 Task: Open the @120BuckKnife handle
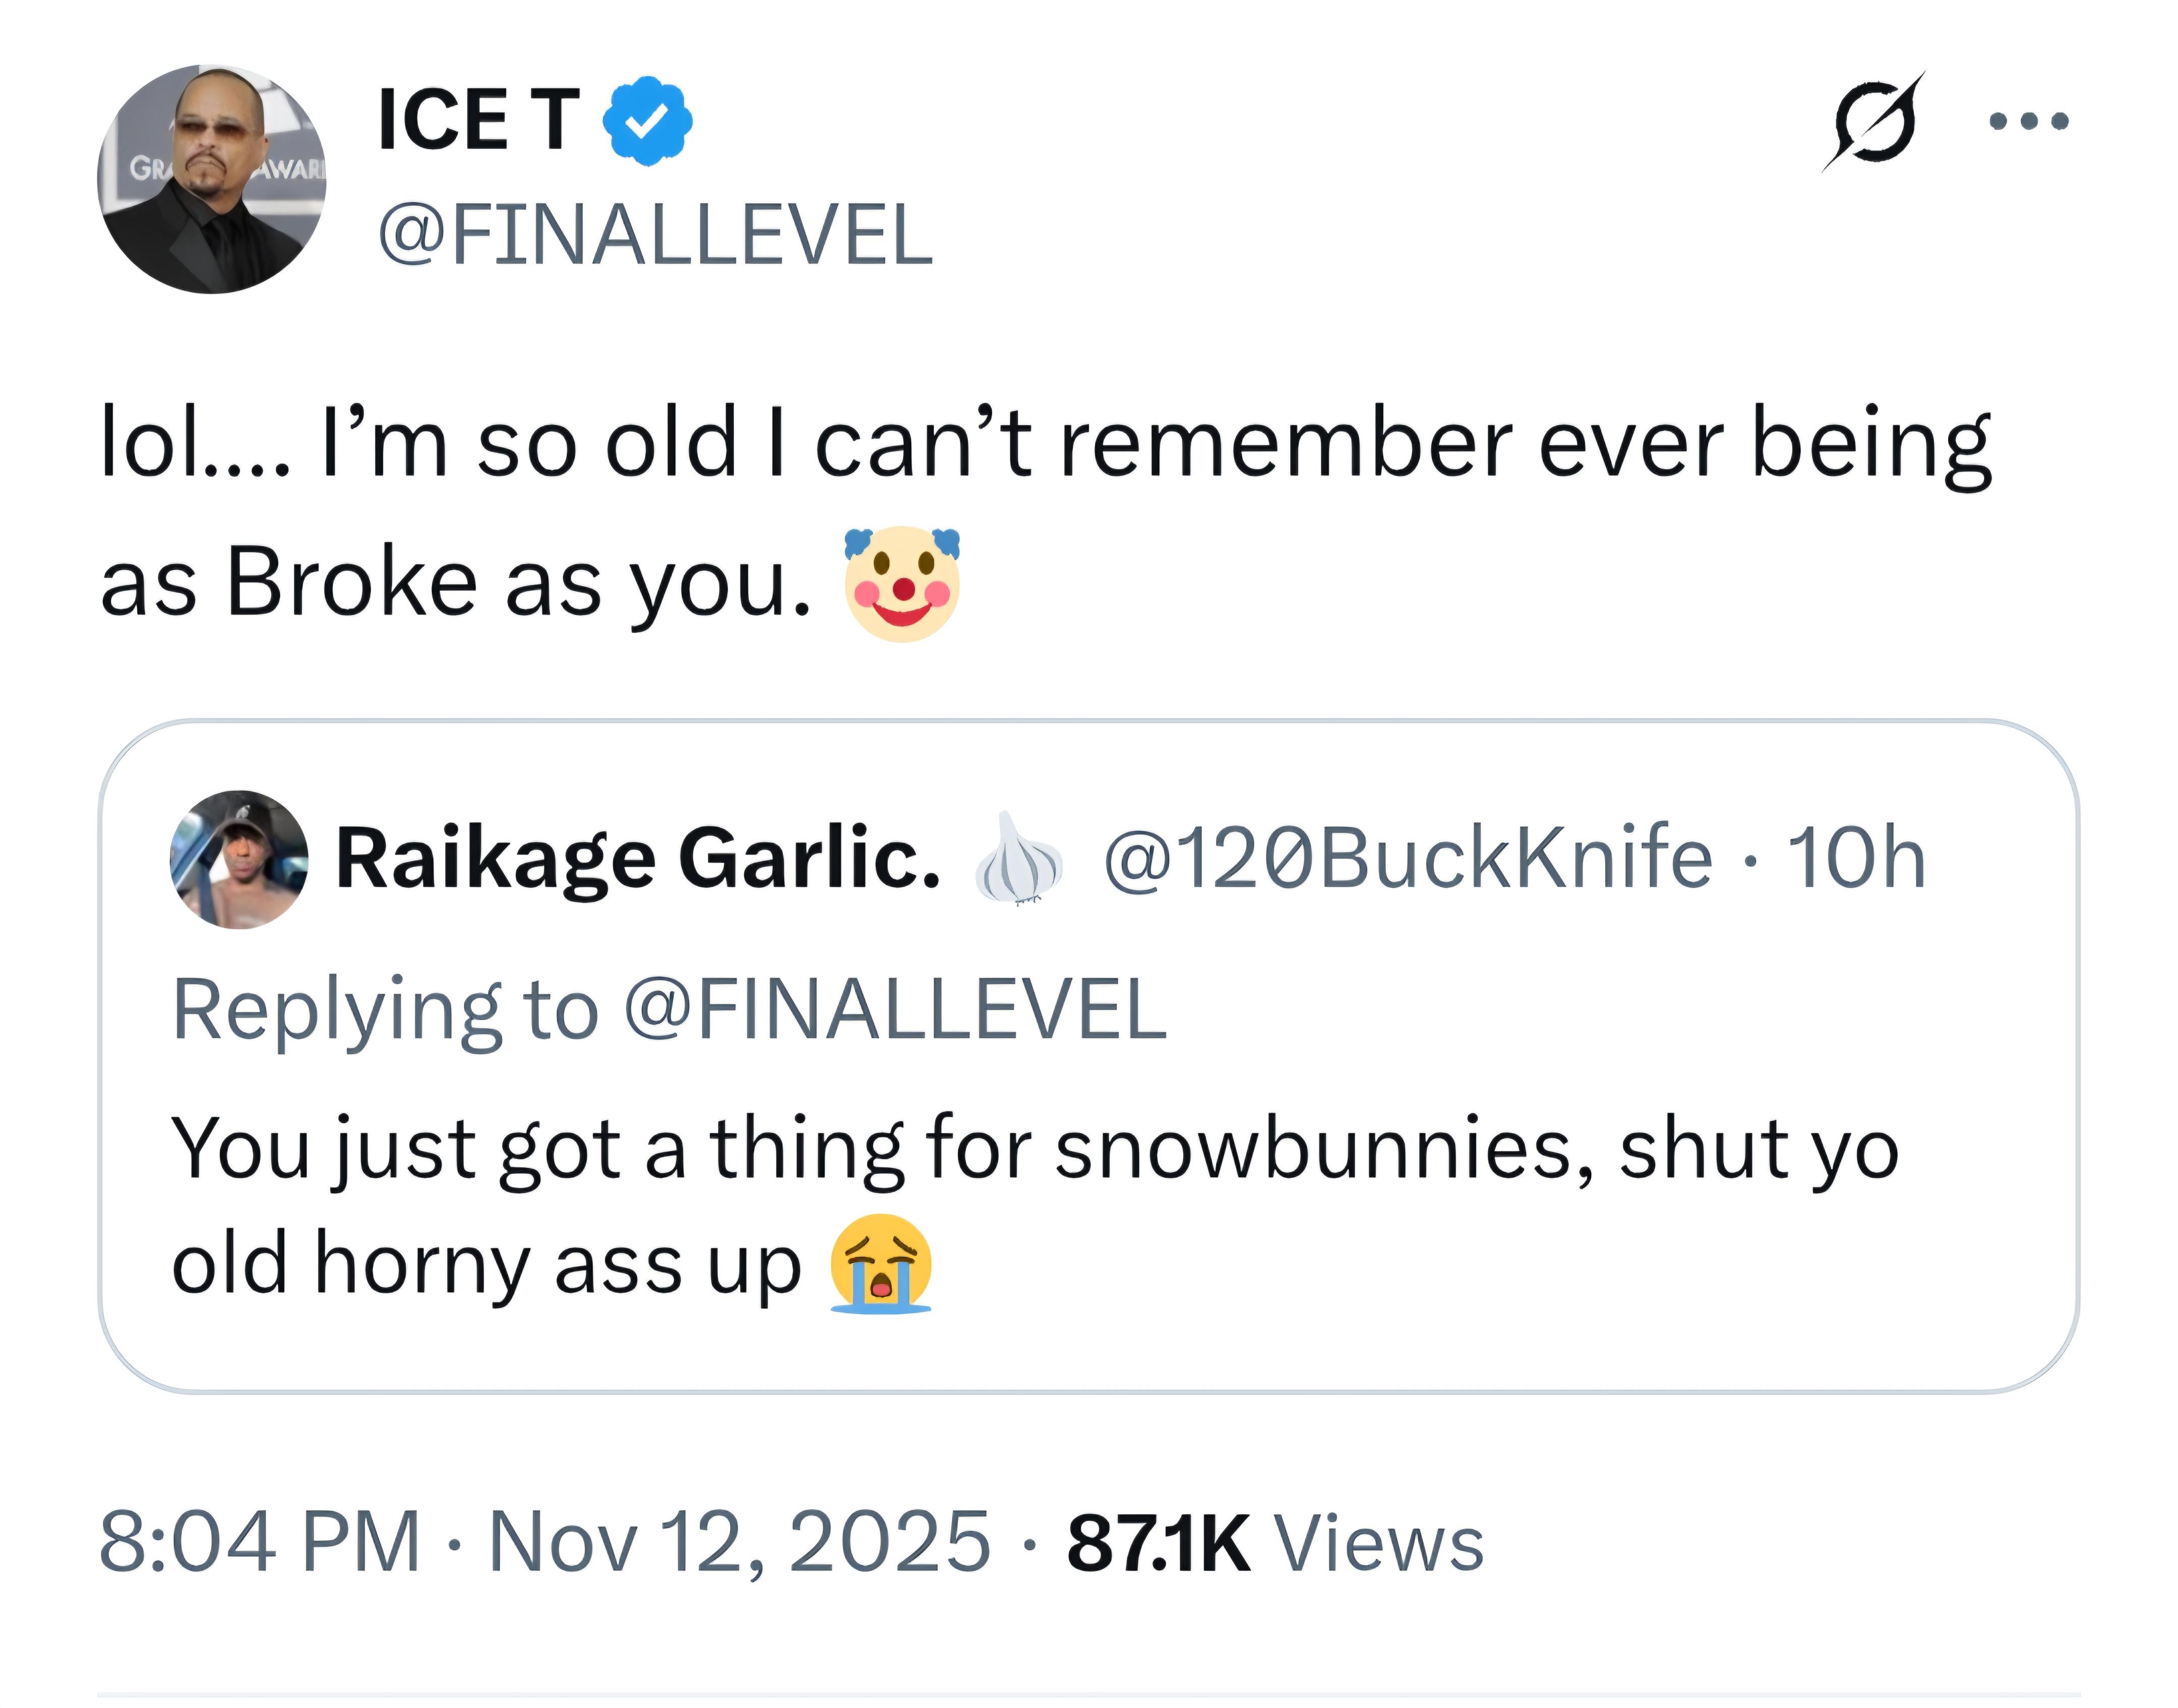click(1407, 857)
